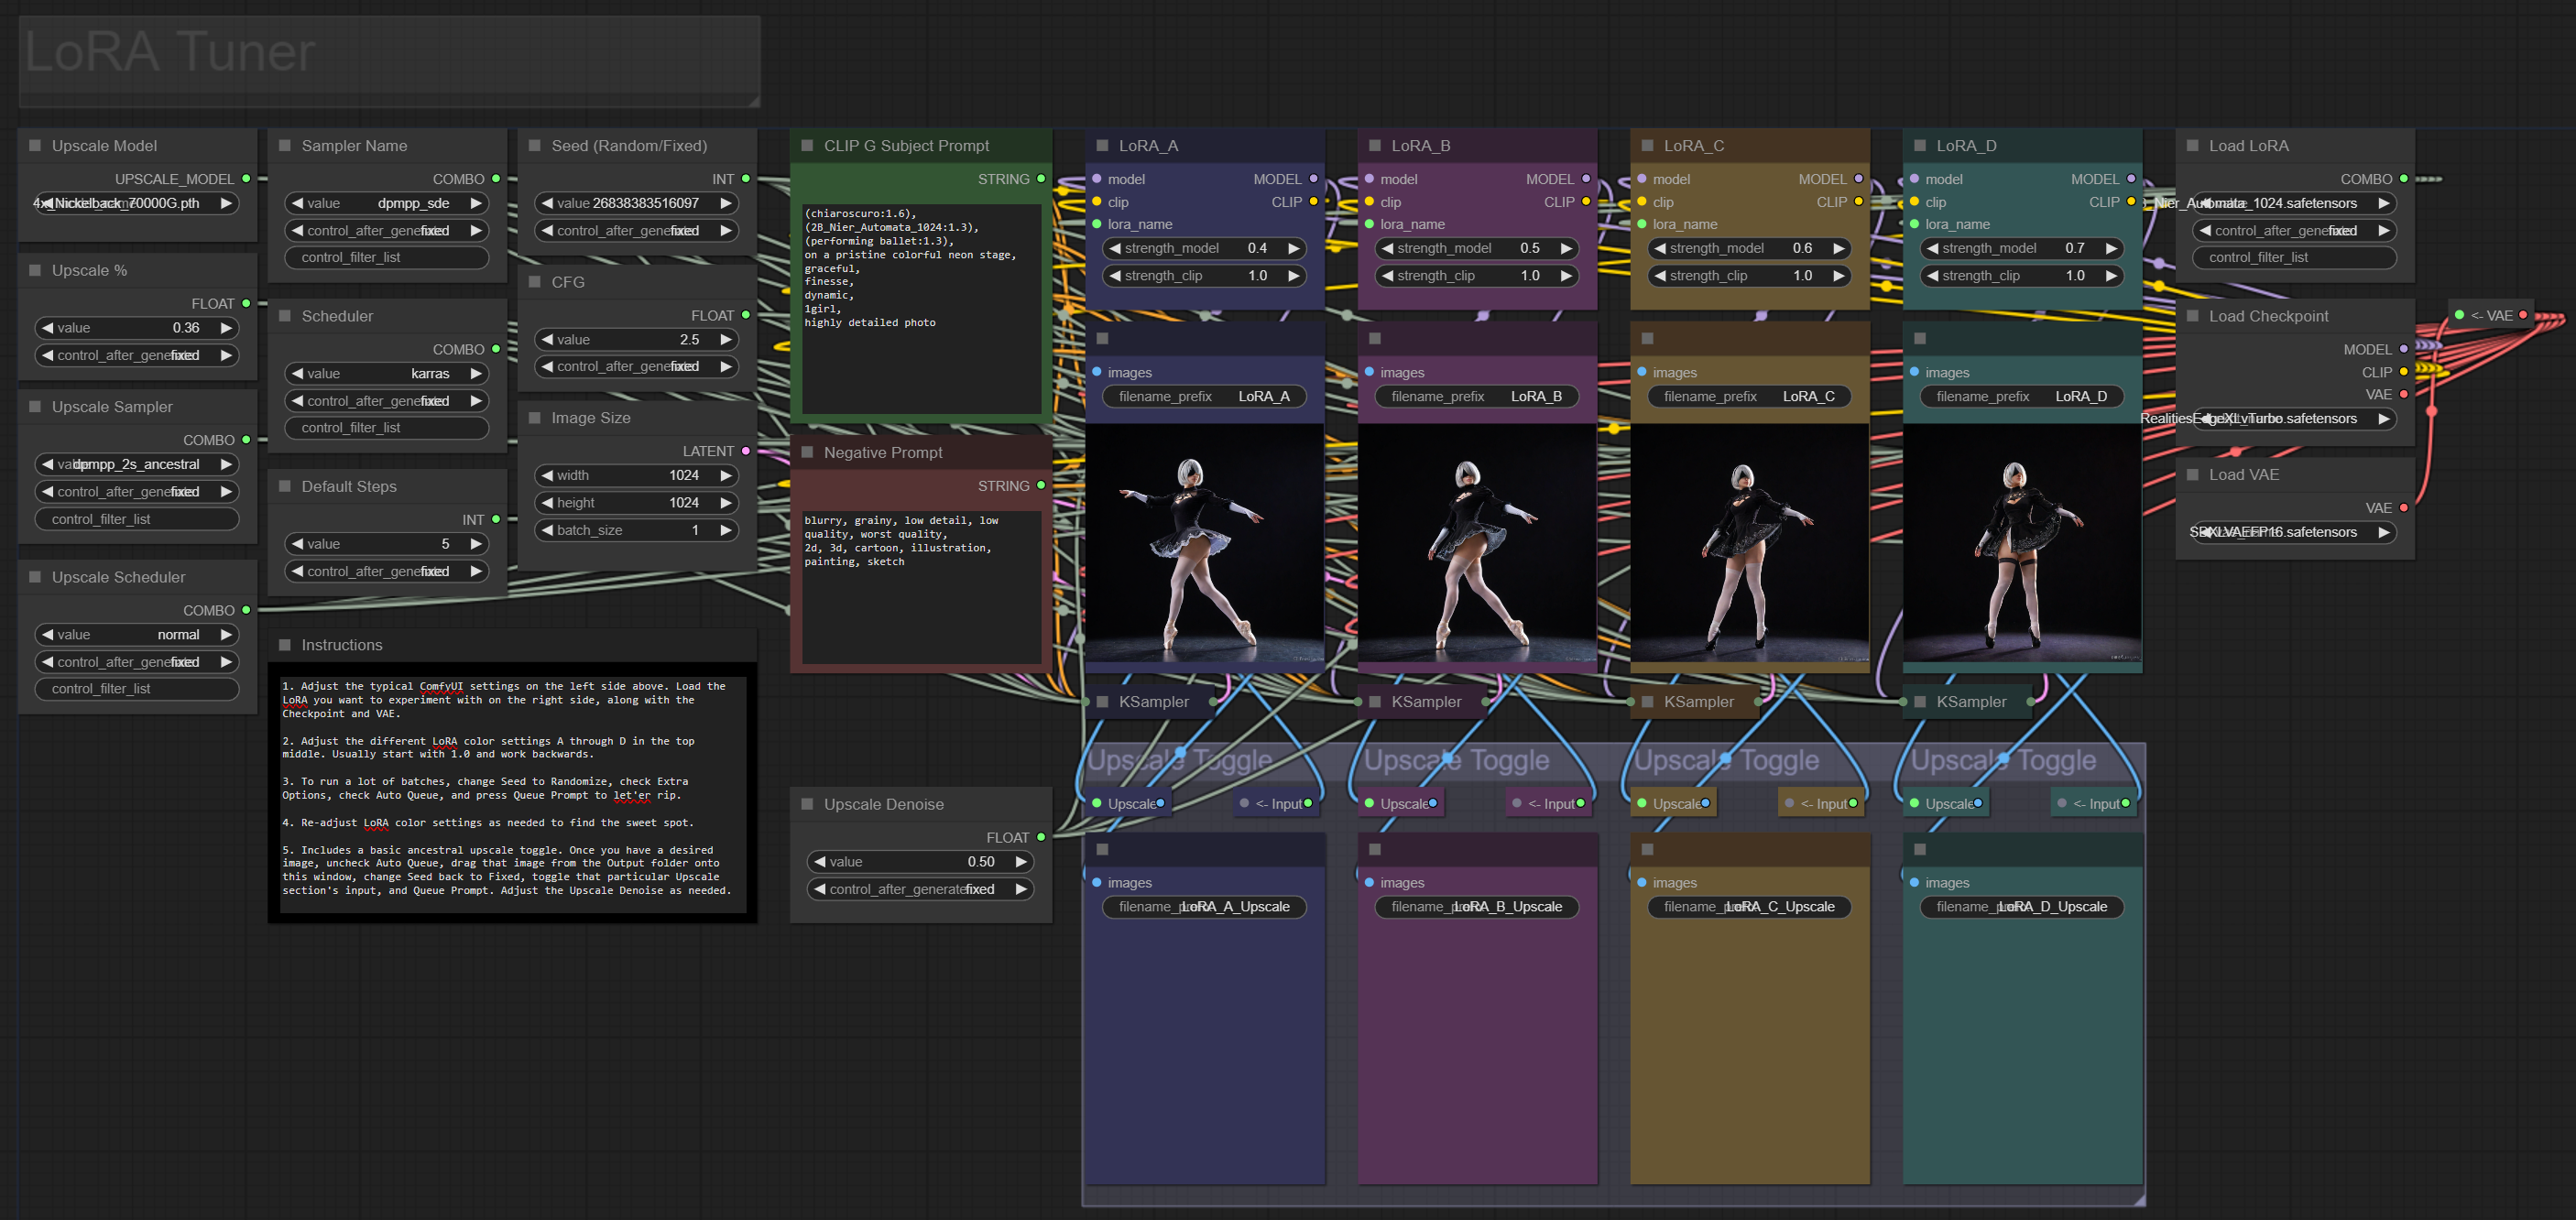Click next arrow on Upscale Model selector
Screen dimensions: 2576x1220
[226, 203]
